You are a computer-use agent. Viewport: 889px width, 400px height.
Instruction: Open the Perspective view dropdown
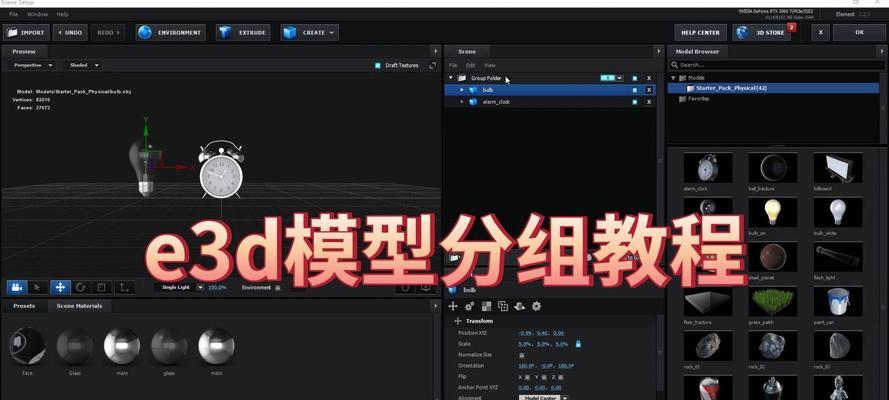[32, 66]
